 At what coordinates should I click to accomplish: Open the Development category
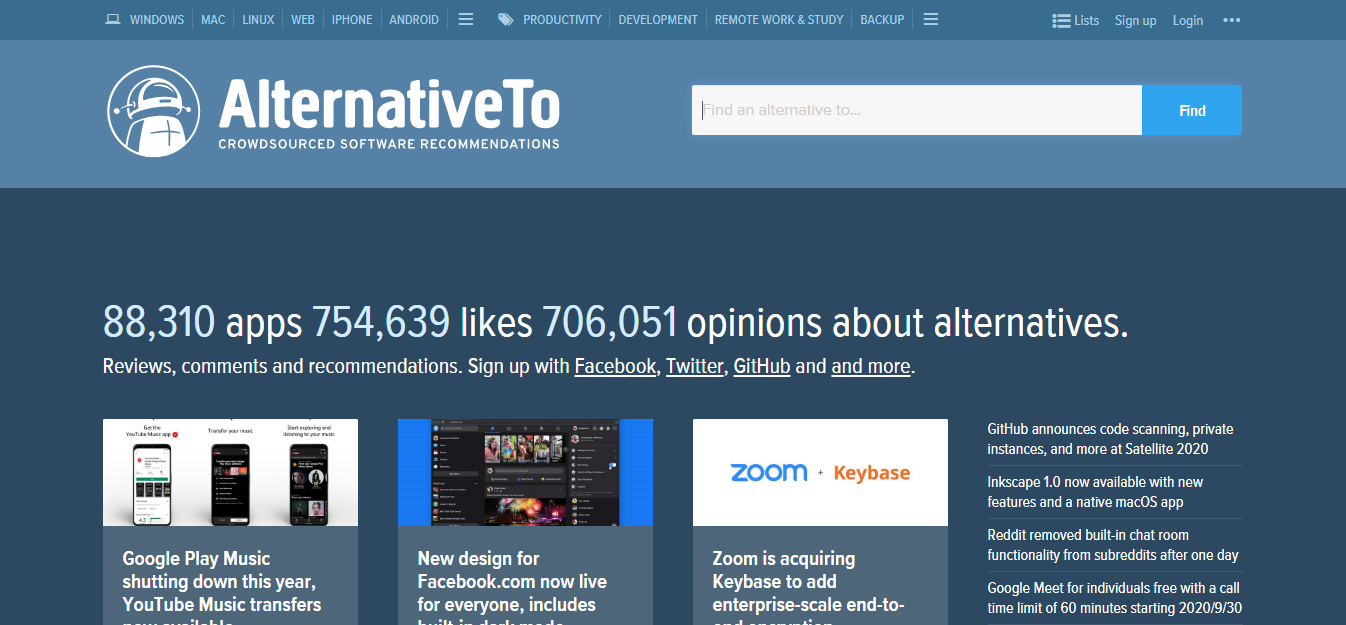click(658, 20)
